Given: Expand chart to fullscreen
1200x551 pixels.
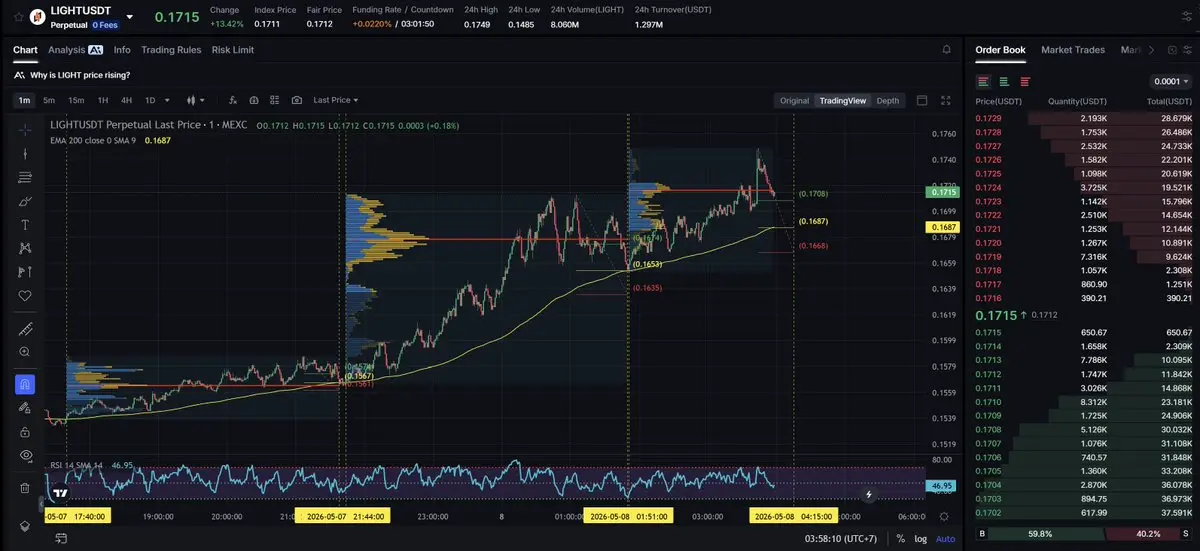Looking at the screenshot, I should click(x=947, y=100).
